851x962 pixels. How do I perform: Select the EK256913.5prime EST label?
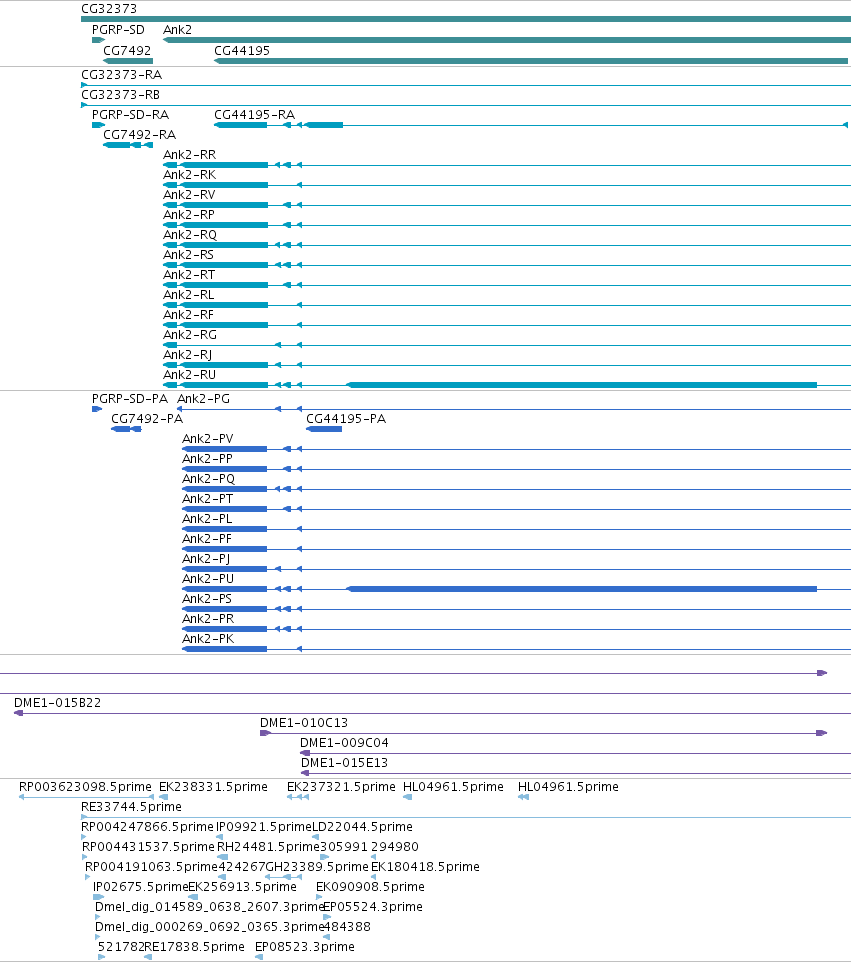pyautogui.click(x=242, y=887)
